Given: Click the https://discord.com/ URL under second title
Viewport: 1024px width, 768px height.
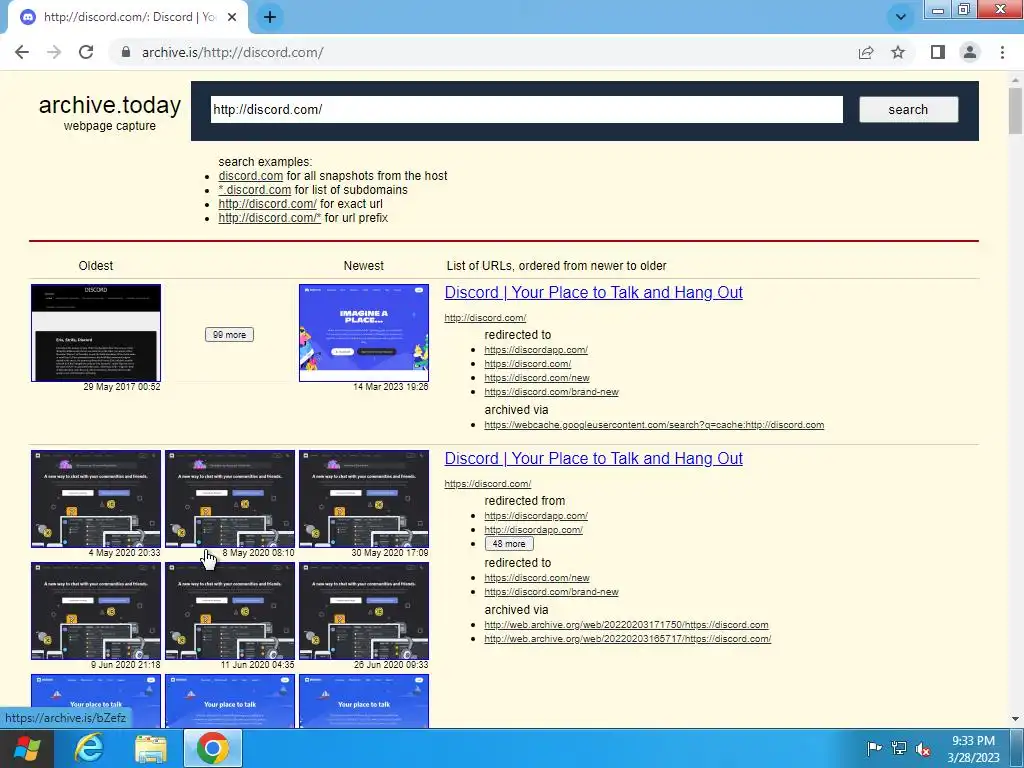Looking at the screenshot, I should coord(488,484).
